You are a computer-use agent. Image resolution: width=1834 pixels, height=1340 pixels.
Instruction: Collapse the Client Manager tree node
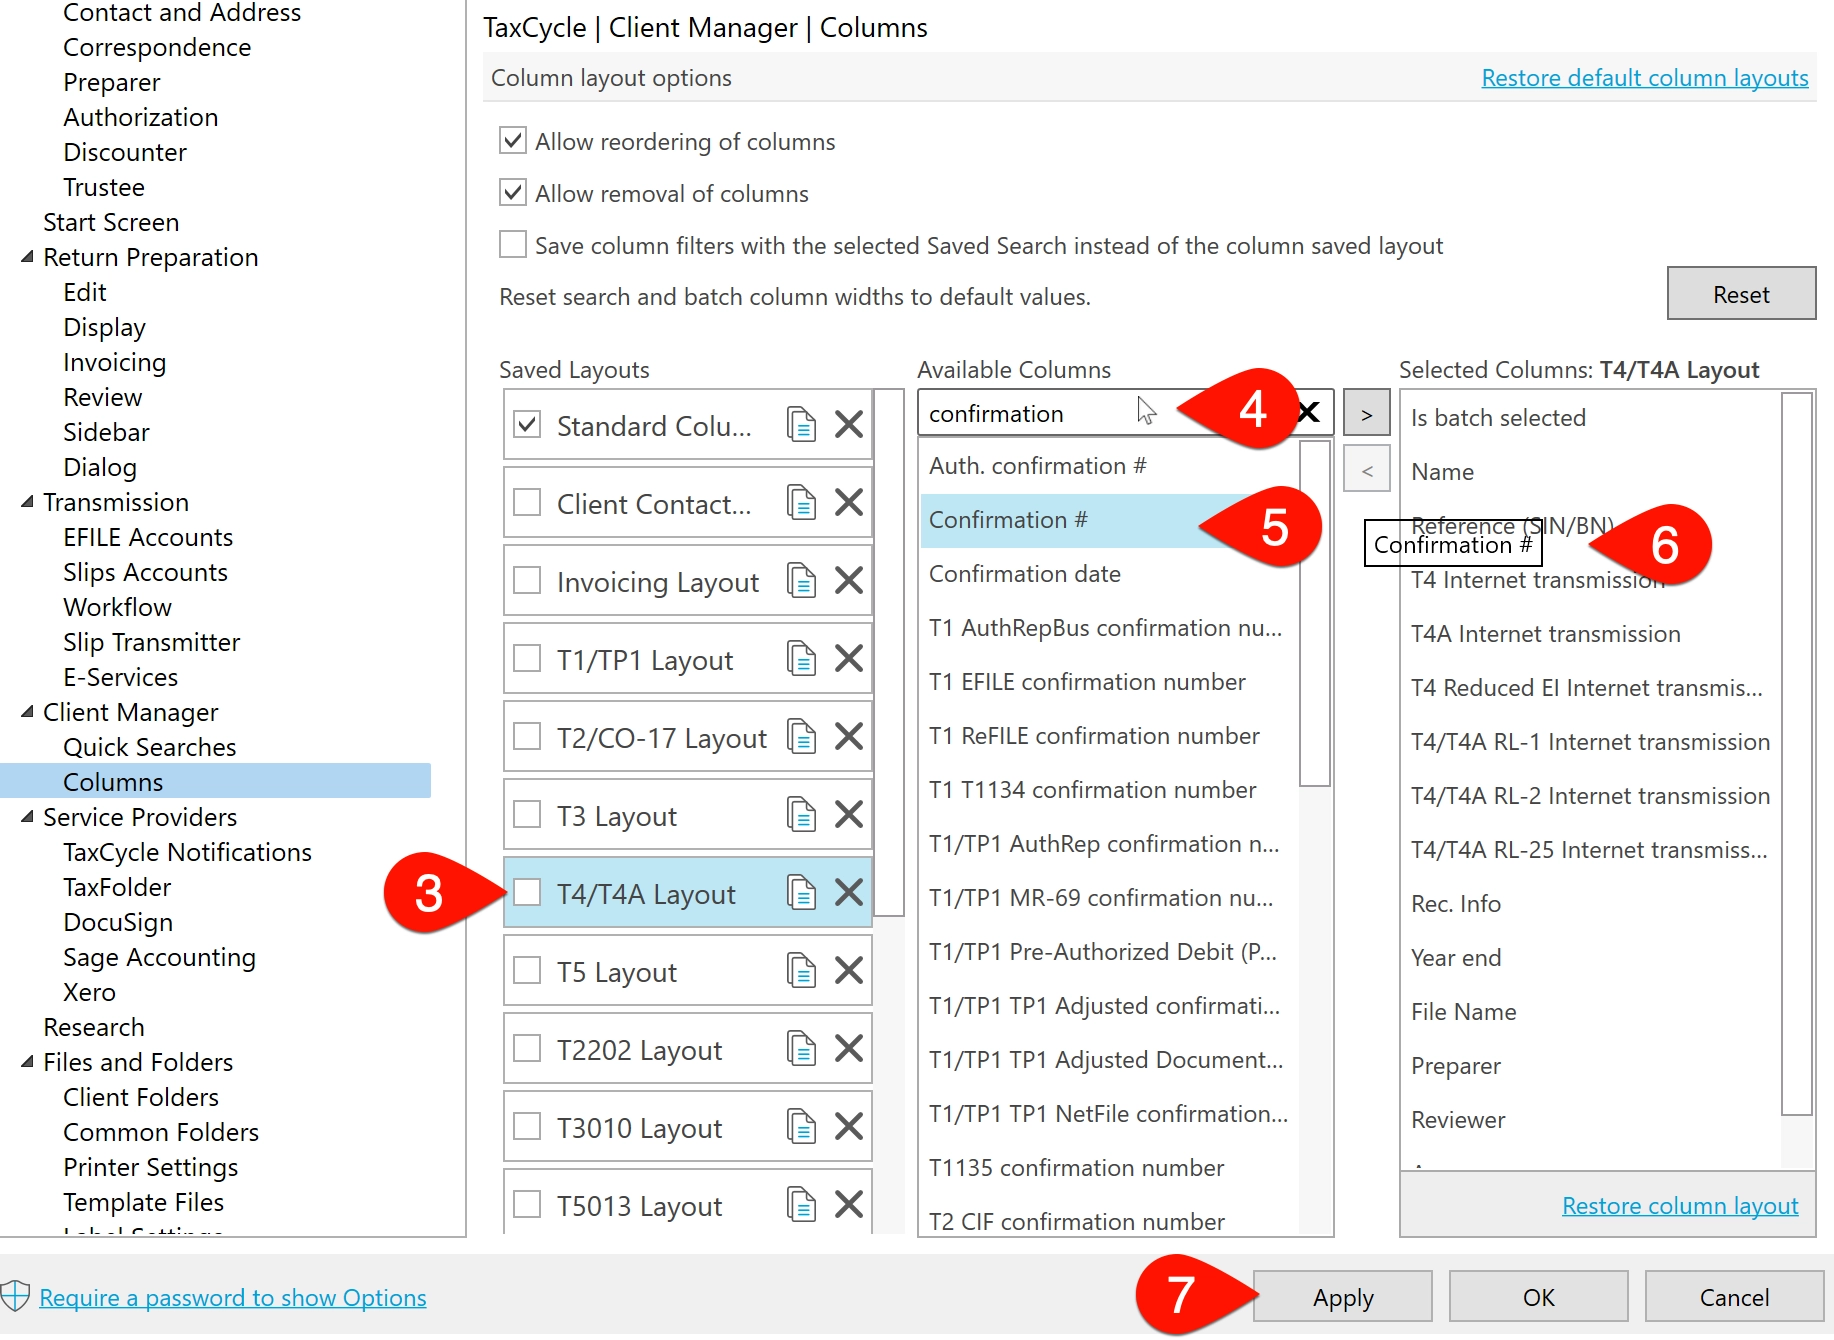[x=27, y=712]
